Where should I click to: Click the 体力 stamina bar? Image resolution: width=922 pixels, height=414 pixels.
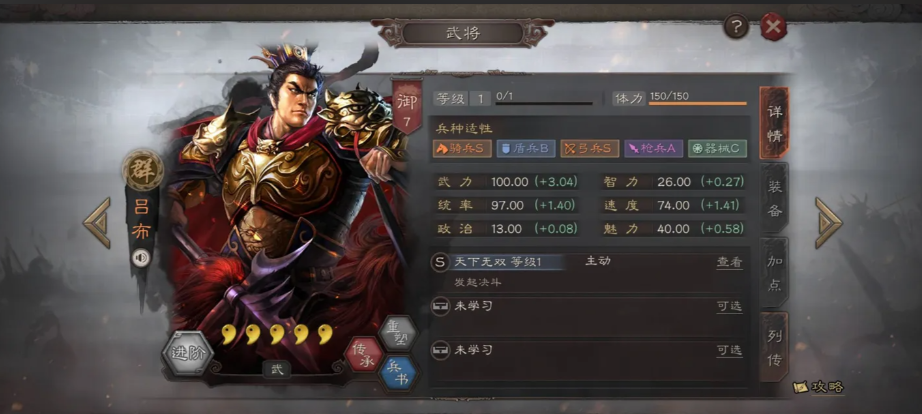[697, 104]
